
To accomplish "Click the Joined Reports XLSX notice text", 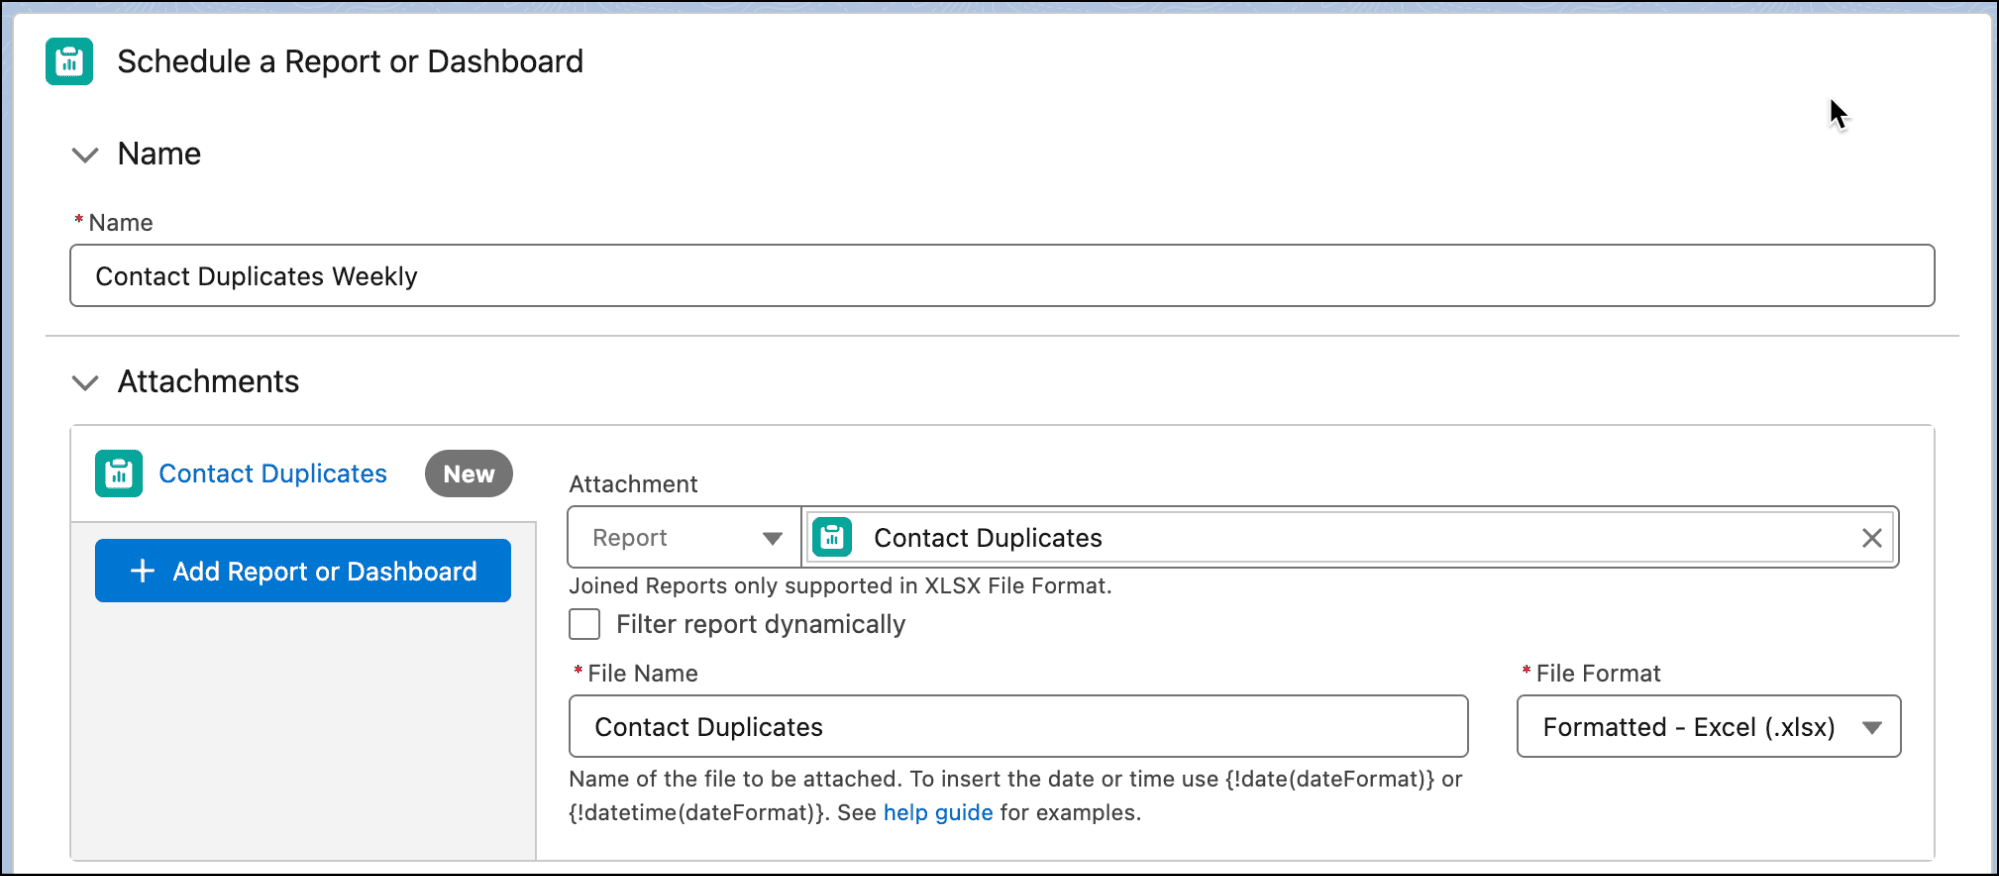I will click(840, 586).
